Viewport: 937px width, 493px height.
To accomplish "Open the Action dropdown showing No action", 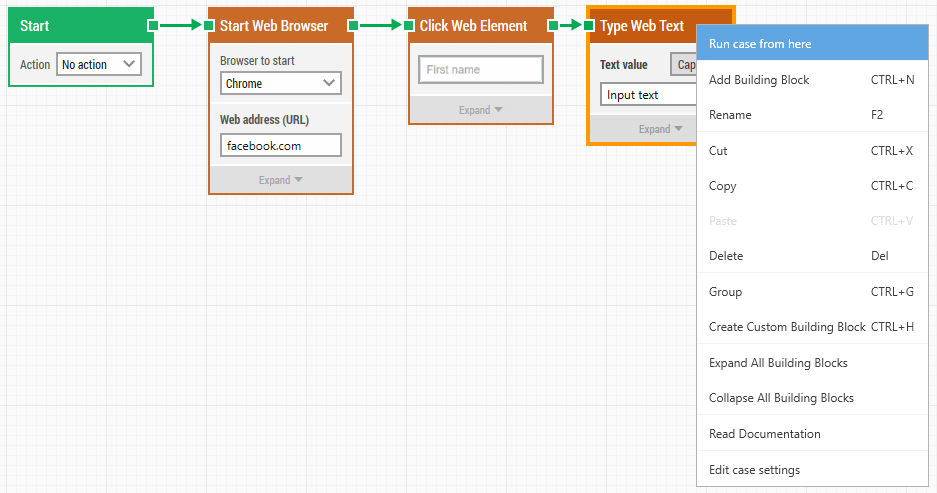I will 99,64.
